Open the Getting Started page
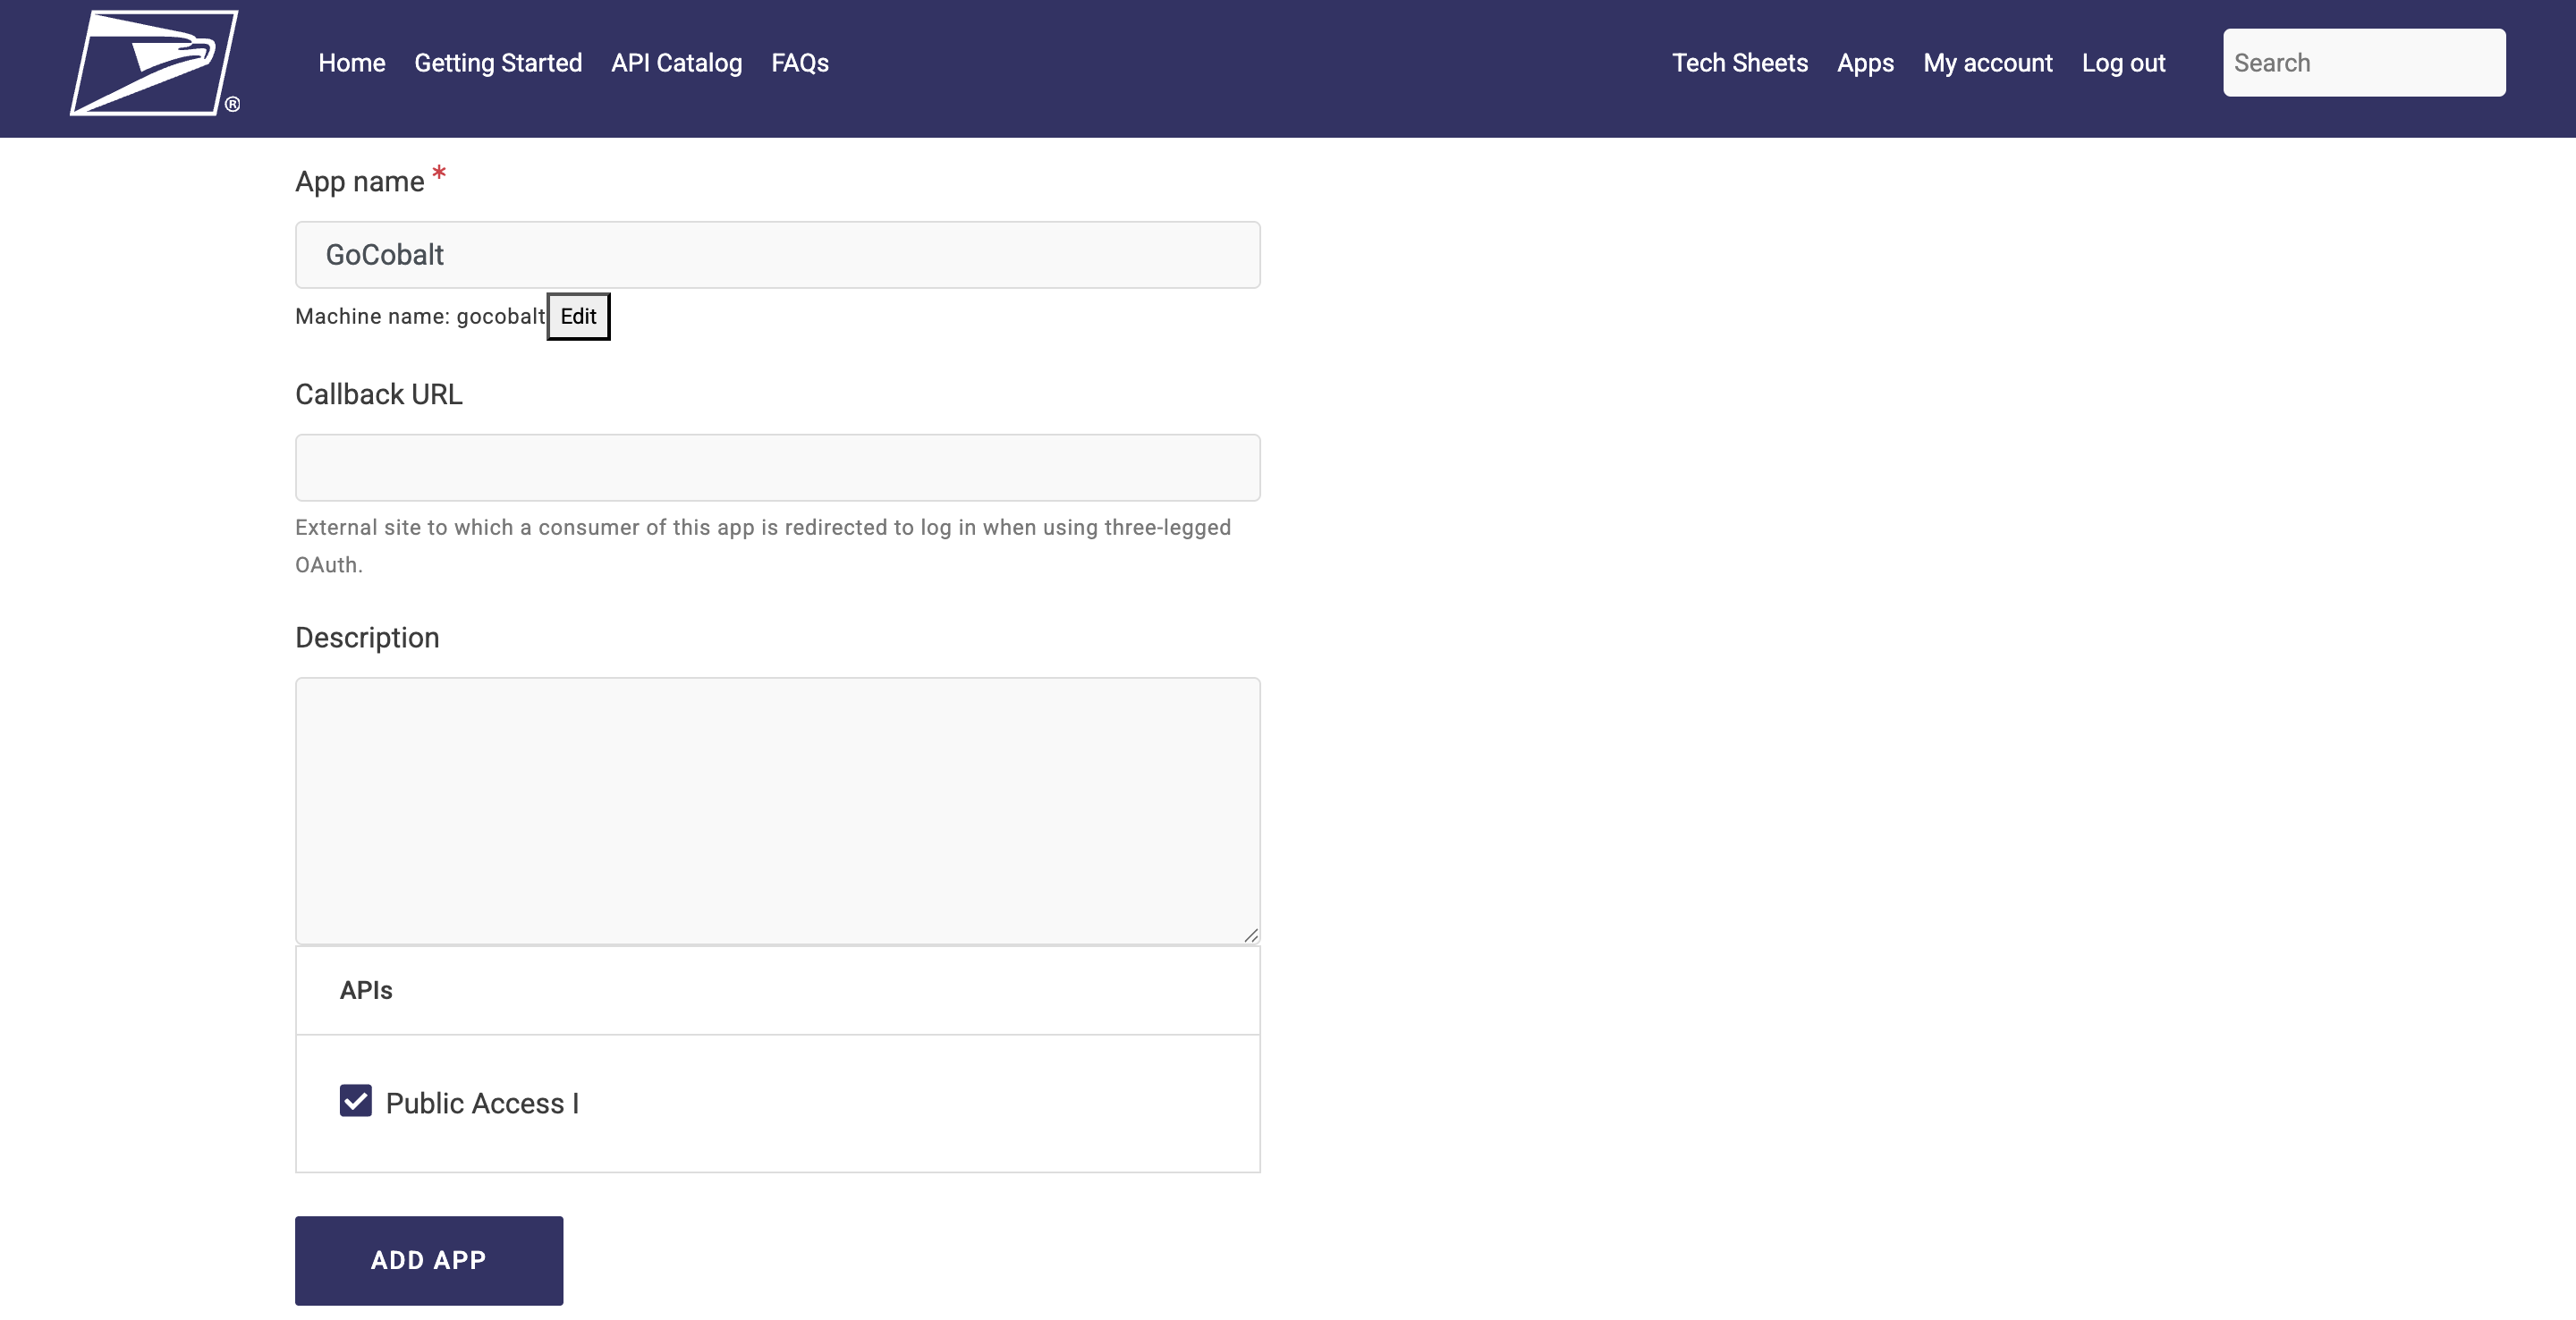 pos(498,62)
